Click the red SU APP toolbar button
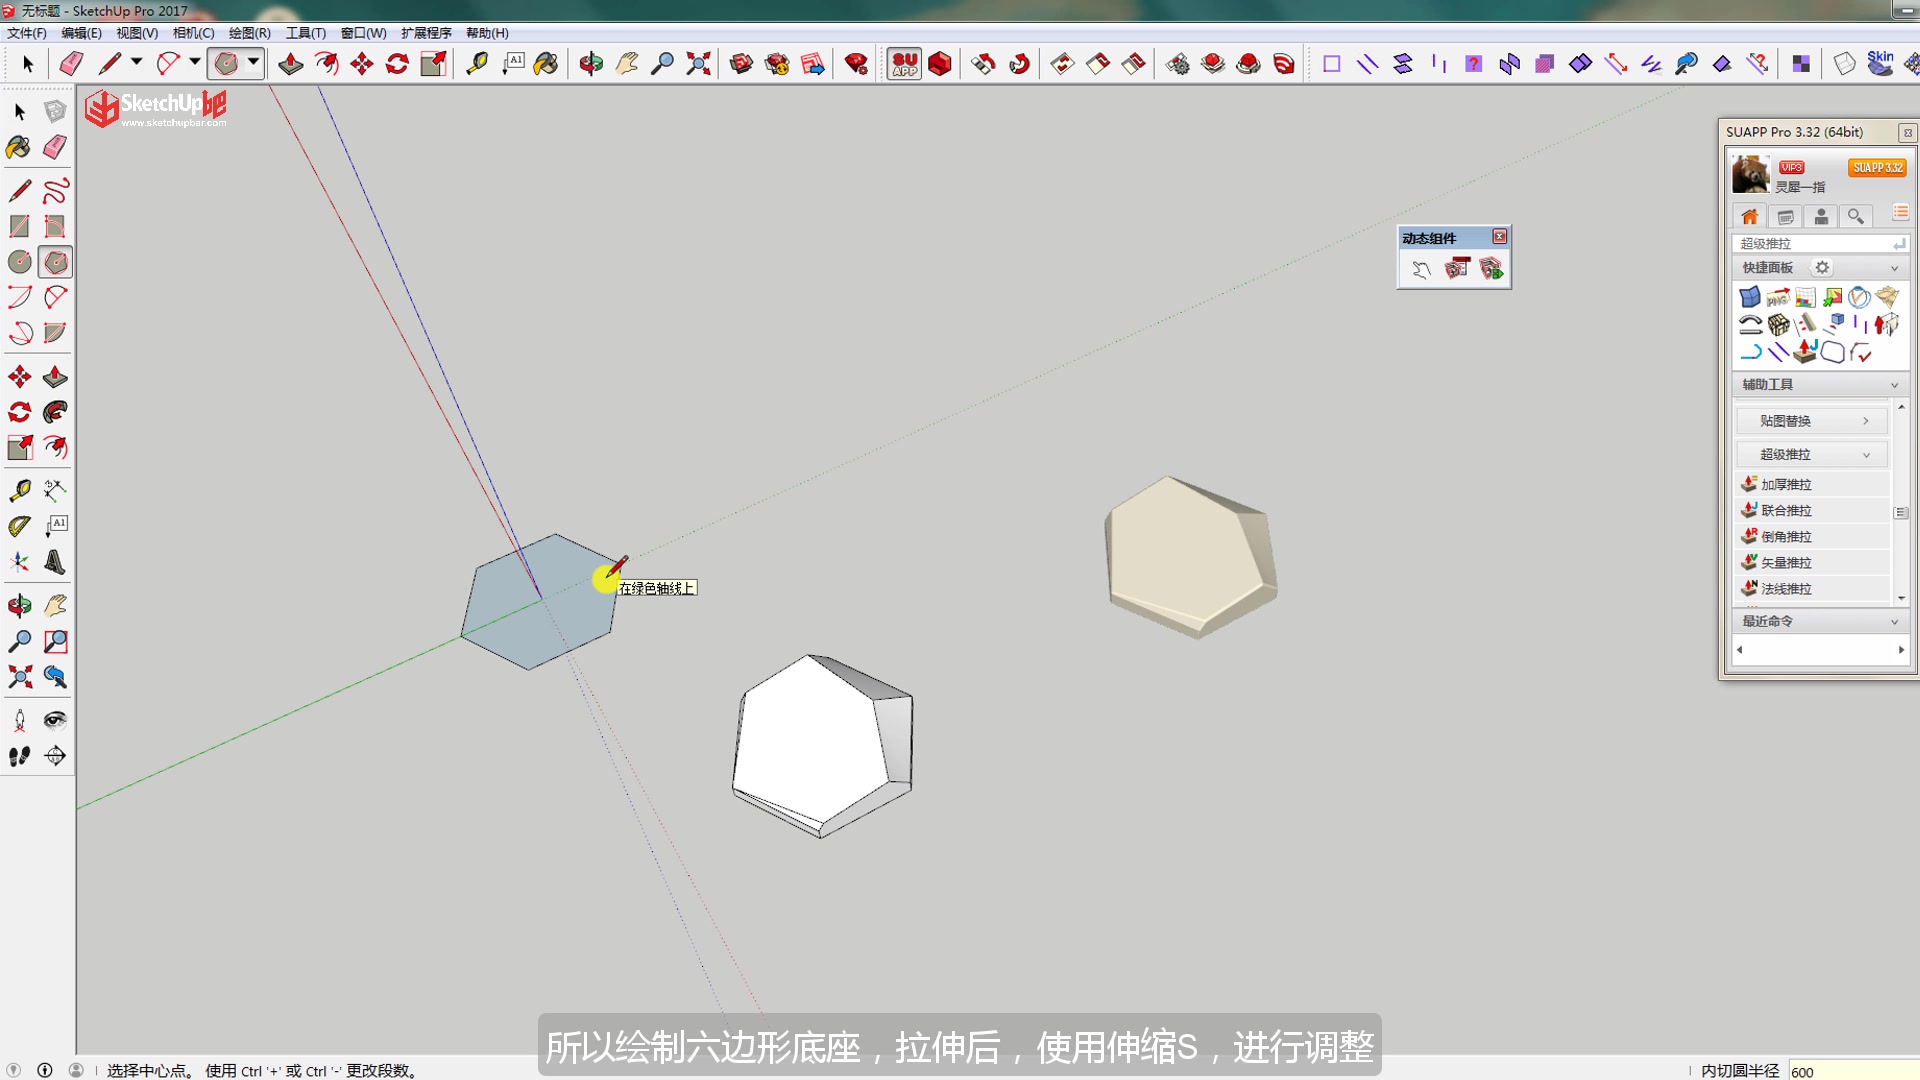The image size is (1920, 1080). (x=904, y=64)
